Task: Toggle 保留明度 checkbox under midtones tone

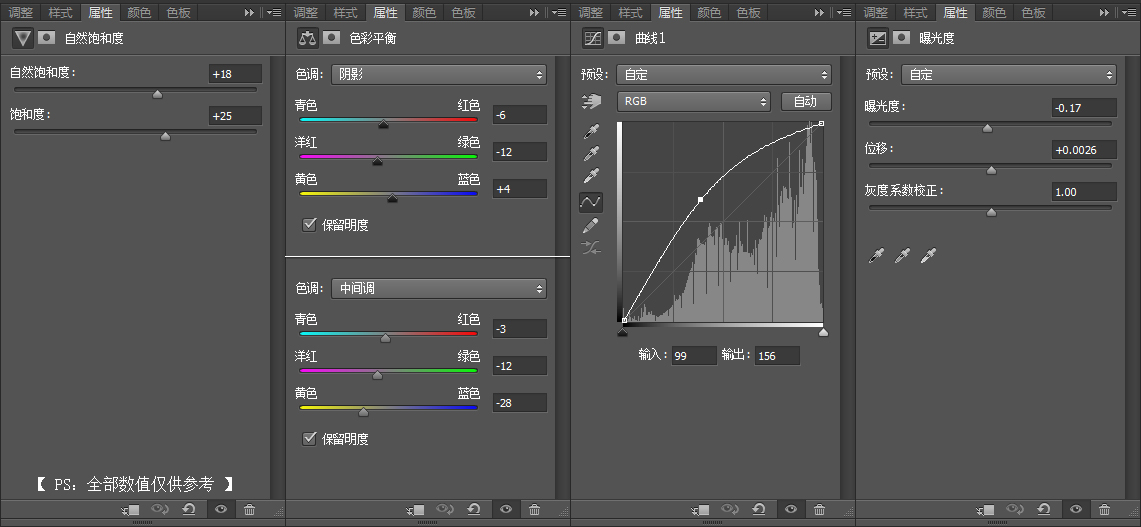Action: click(309, 438)
